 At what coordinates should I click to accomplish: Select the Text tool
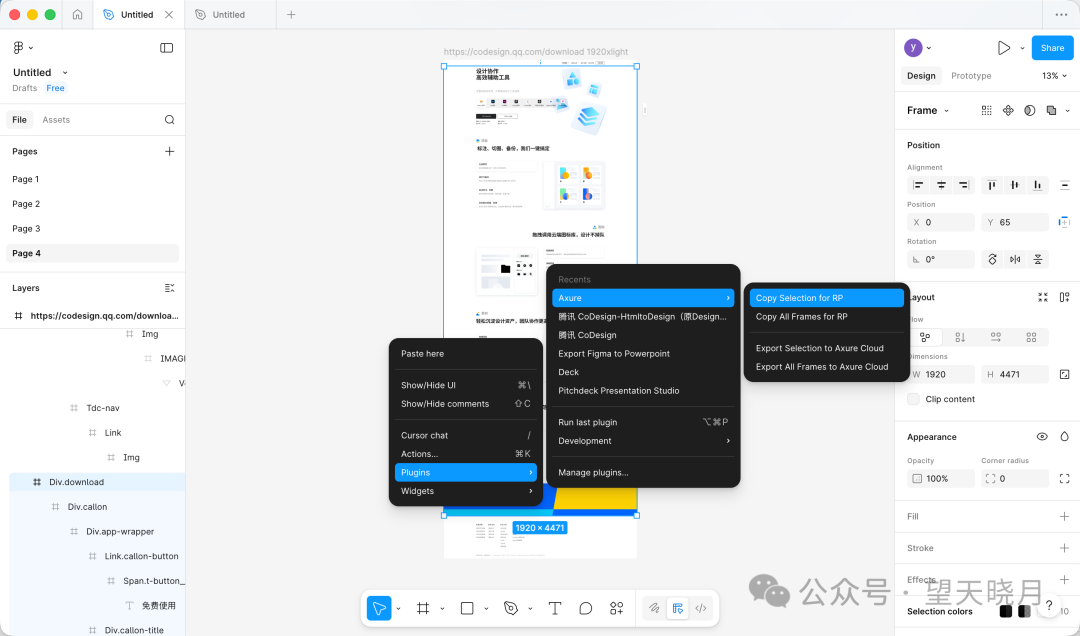coord(554,608)
